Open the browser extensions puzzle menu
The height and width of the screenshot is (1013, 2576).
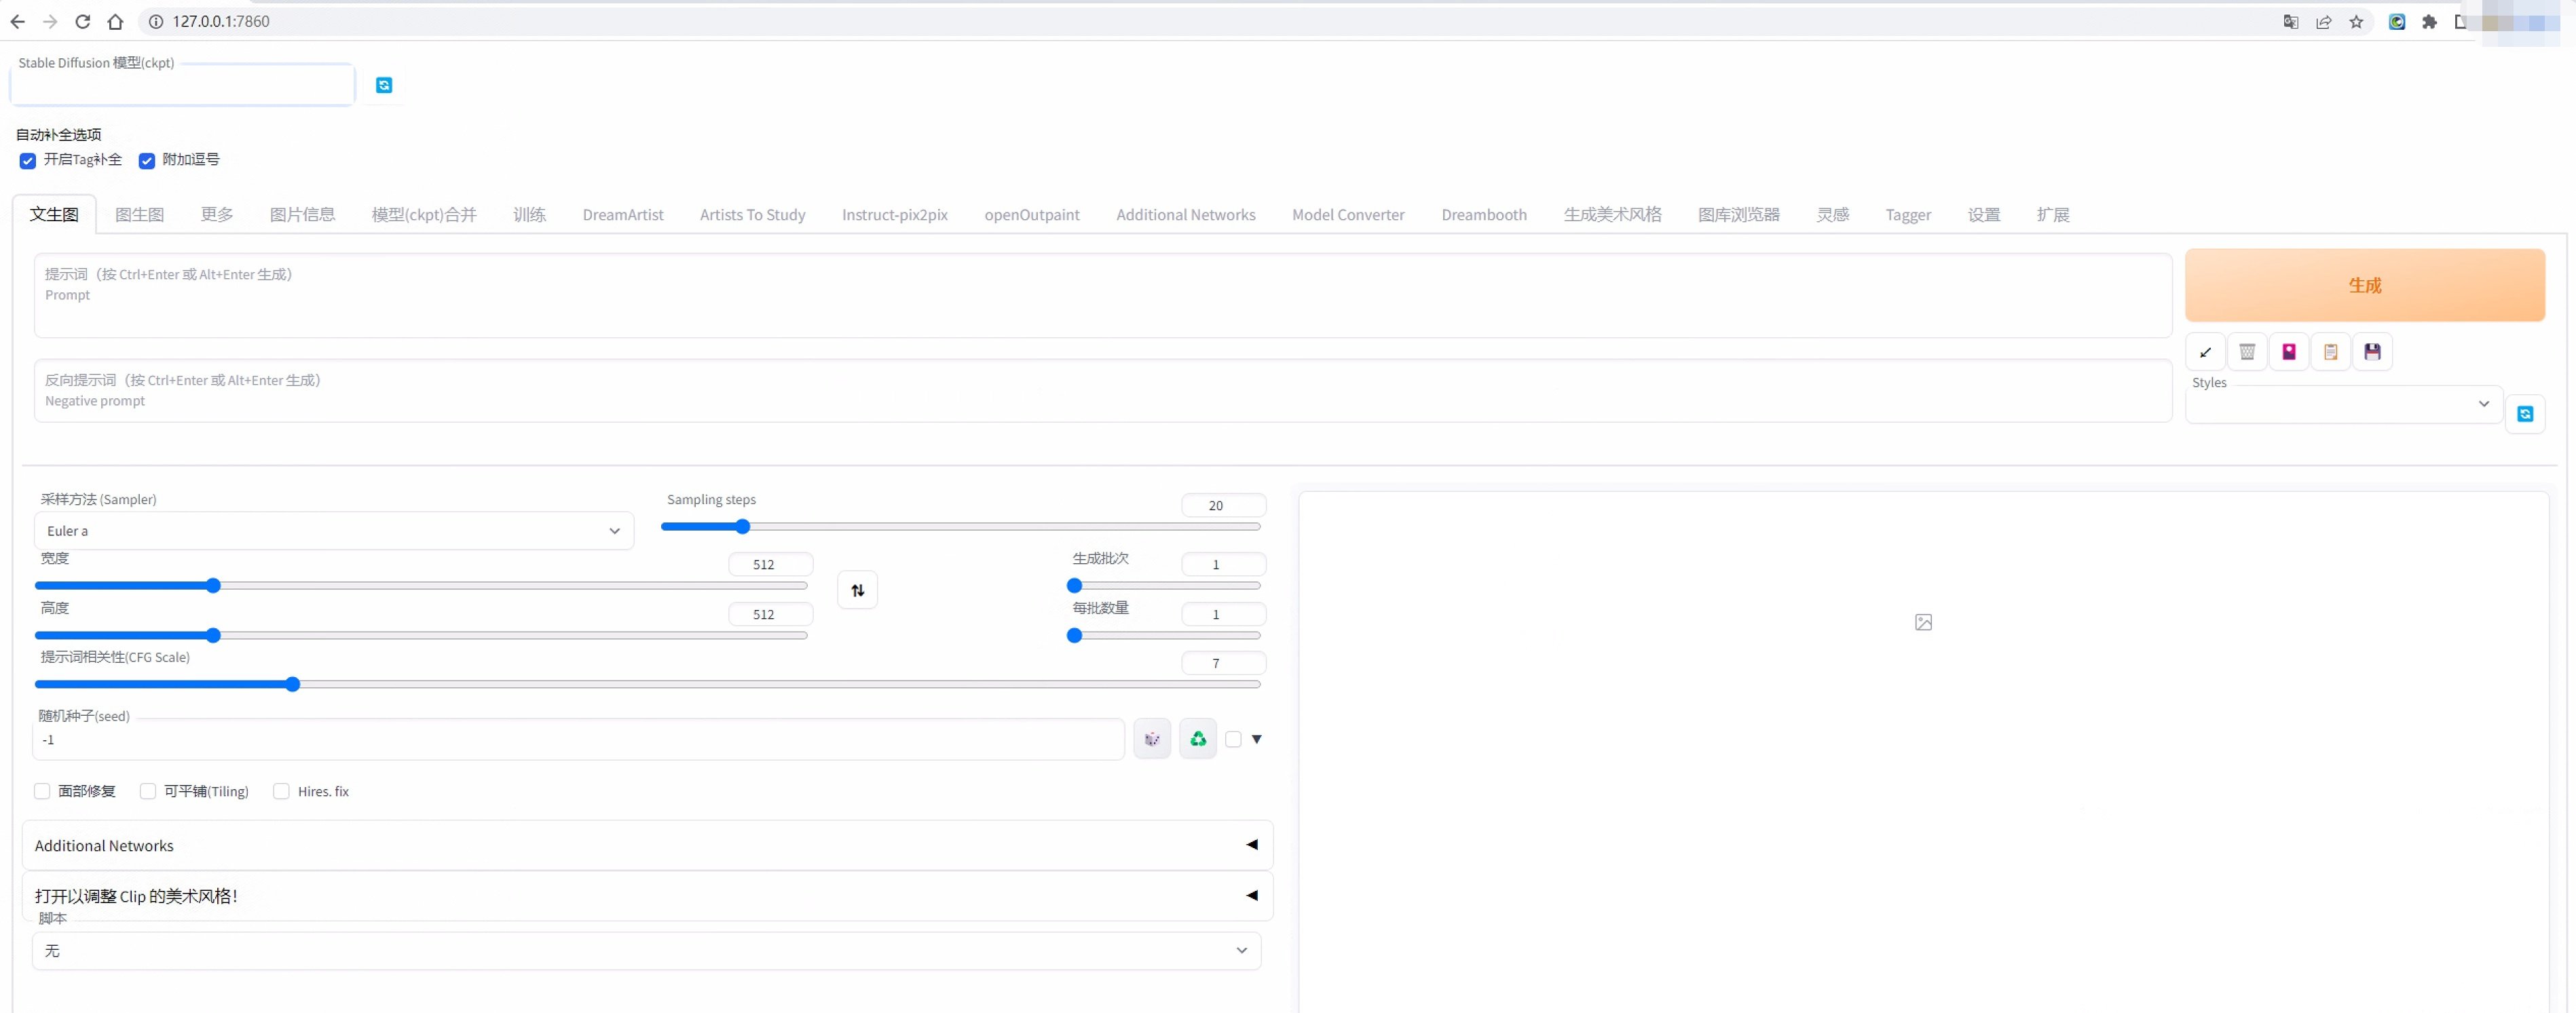click(x=2429, y=21)
